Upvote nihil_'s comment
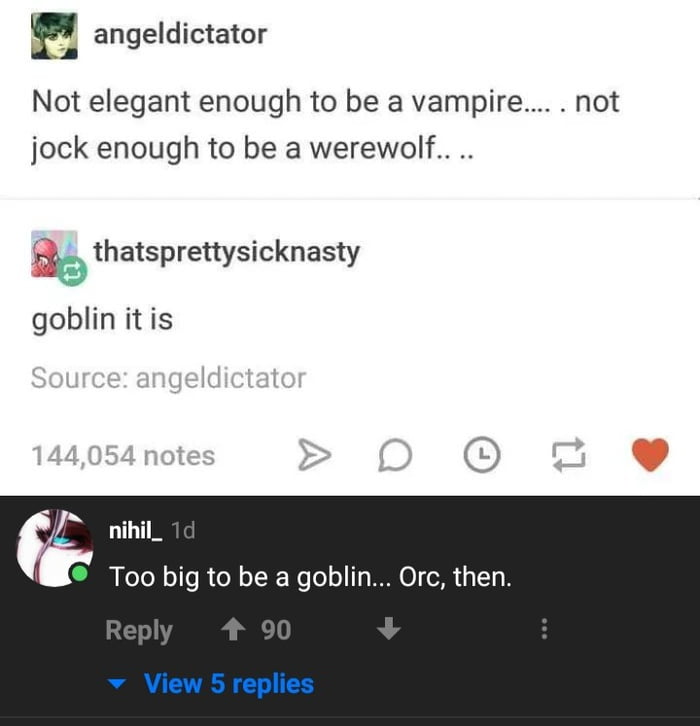Viewport: 700px width, 726px height. [233, 629]
